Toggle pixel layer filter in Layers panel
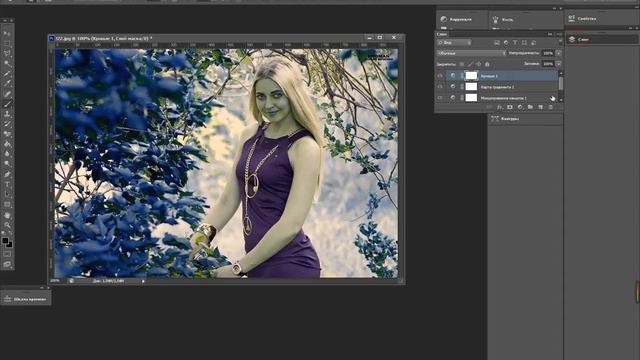Image resolution: width=640 pixels, height=360 pixels. click(x=497, y=42)
